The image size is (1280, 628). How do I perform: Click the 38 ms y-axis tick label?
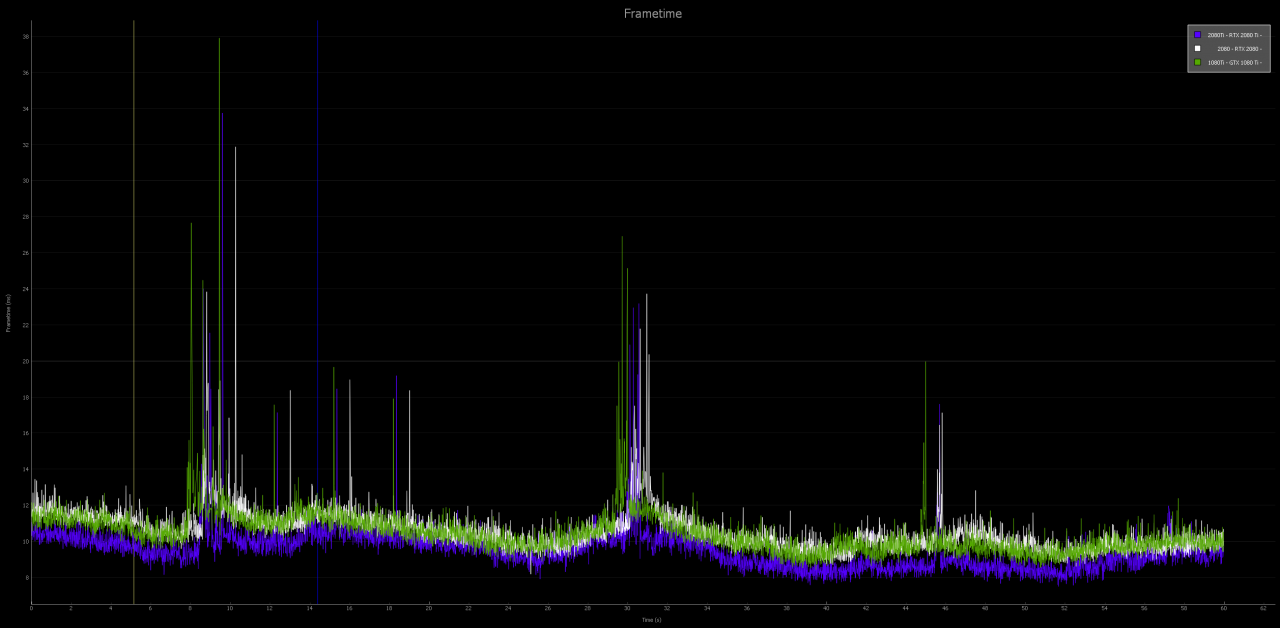26,37
